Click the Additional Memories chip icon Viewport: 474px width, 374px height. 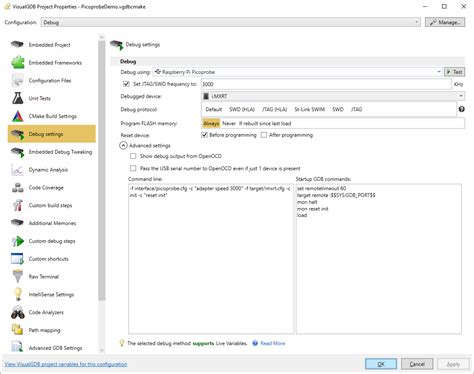point(17,223)
